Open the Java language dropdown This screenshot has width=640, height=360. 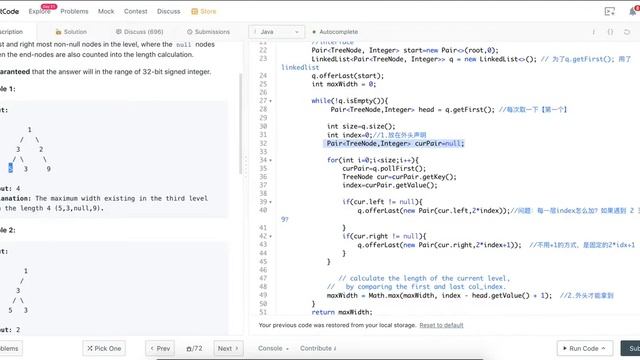click(x=276, y=32)
